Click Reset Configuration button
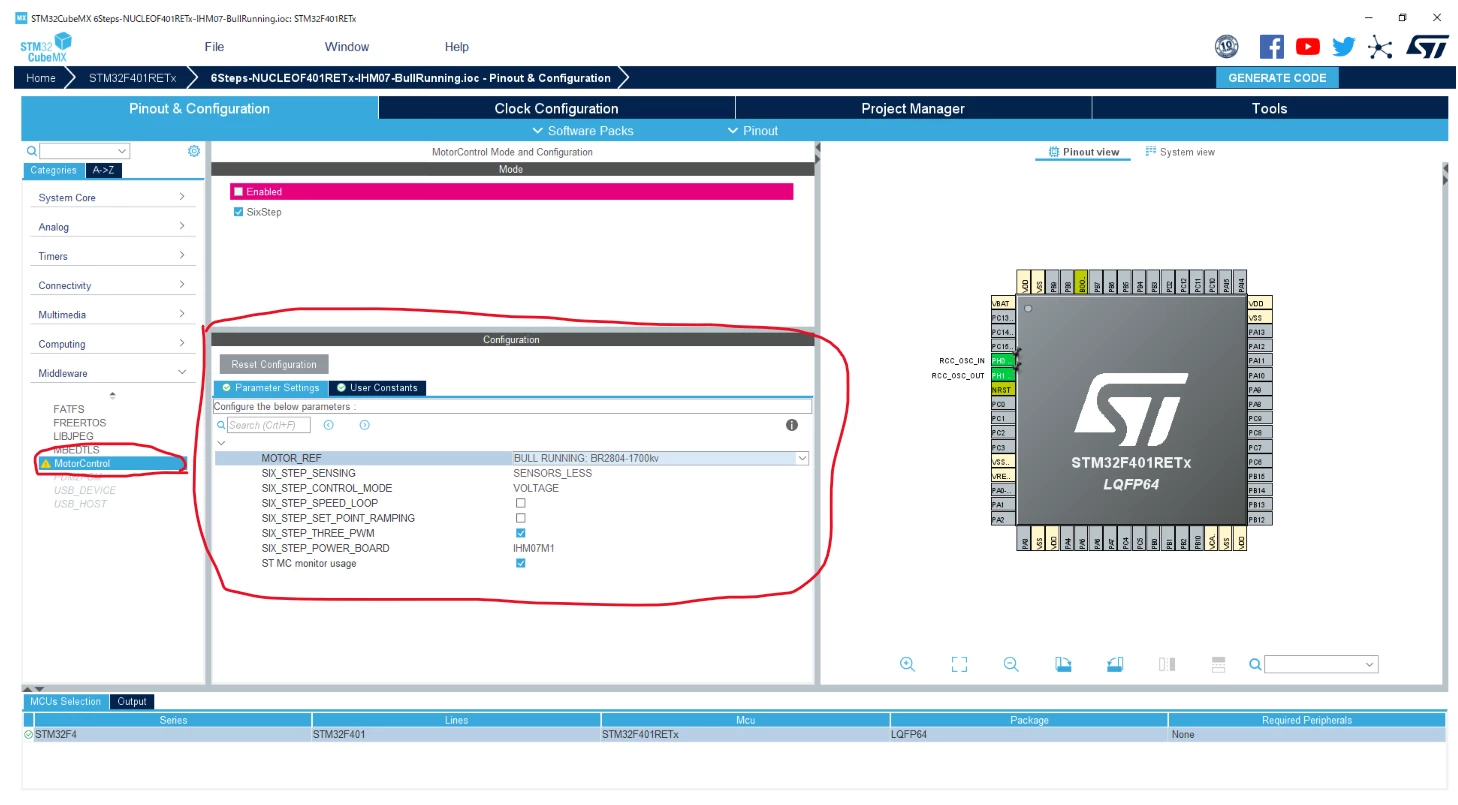1458x805 pixels. click(274, 364)
